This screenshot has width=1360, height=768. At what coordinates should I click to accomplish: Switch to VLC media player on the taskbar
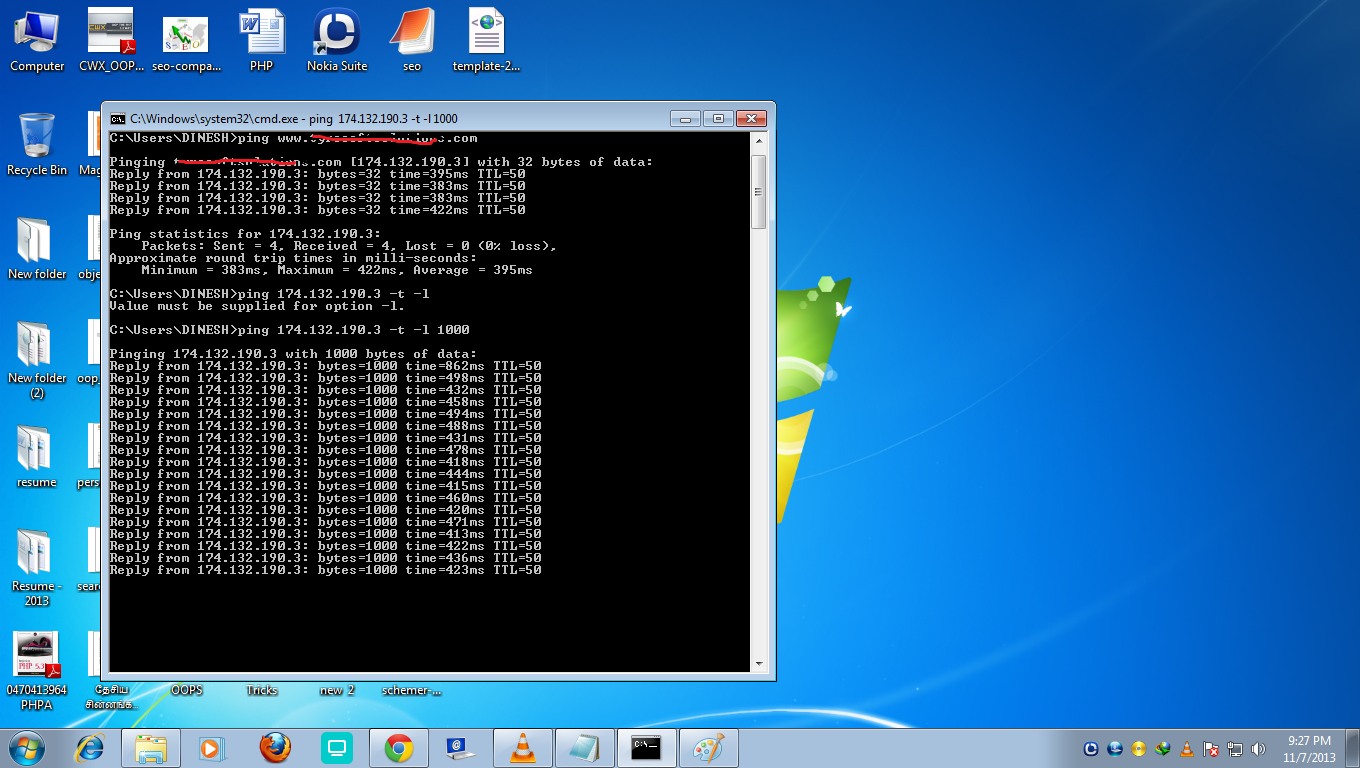pos(523,747)
